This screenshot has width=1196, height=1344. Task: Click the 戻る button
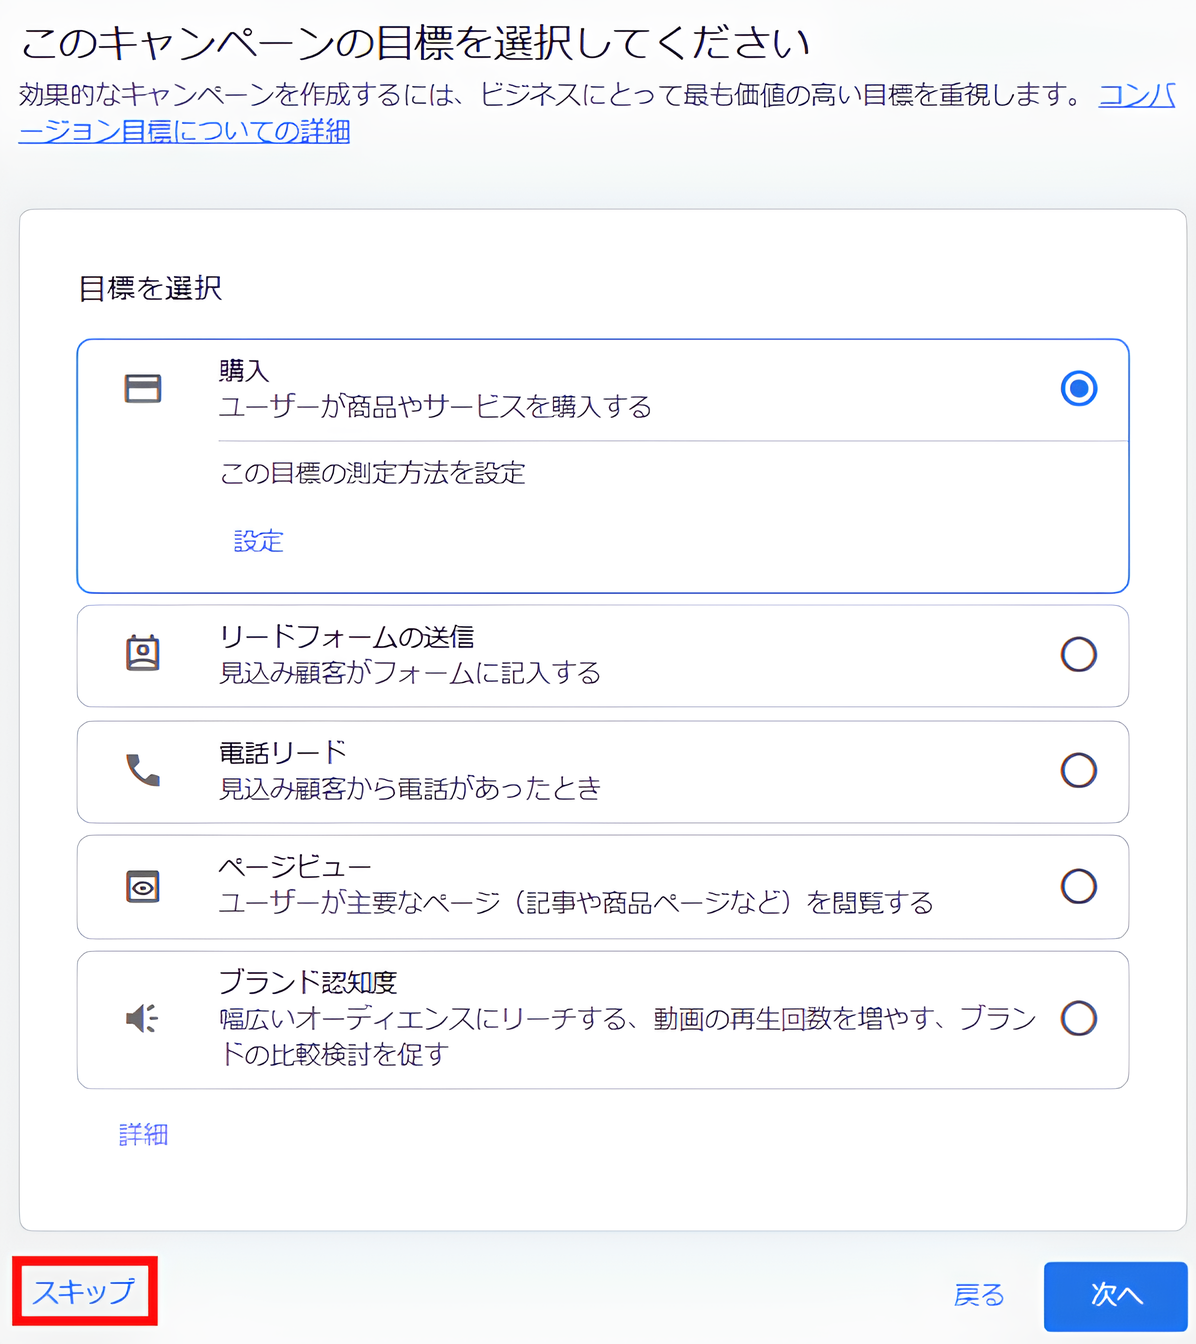(x=980, y=1296)
